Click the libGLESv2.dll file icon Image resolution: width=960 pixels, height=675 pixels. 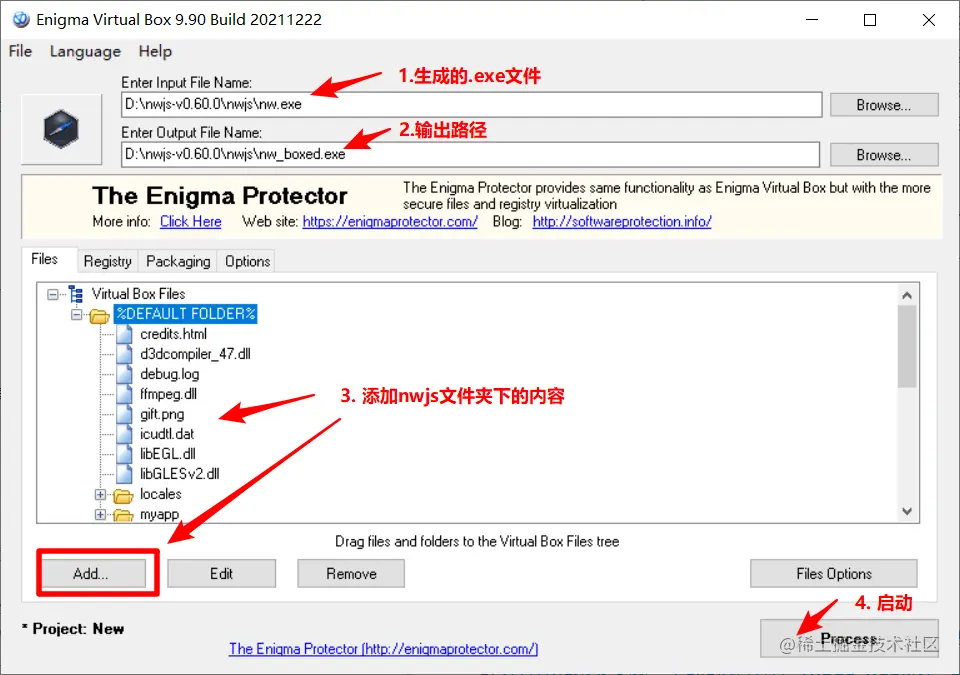tap(124, 474)
